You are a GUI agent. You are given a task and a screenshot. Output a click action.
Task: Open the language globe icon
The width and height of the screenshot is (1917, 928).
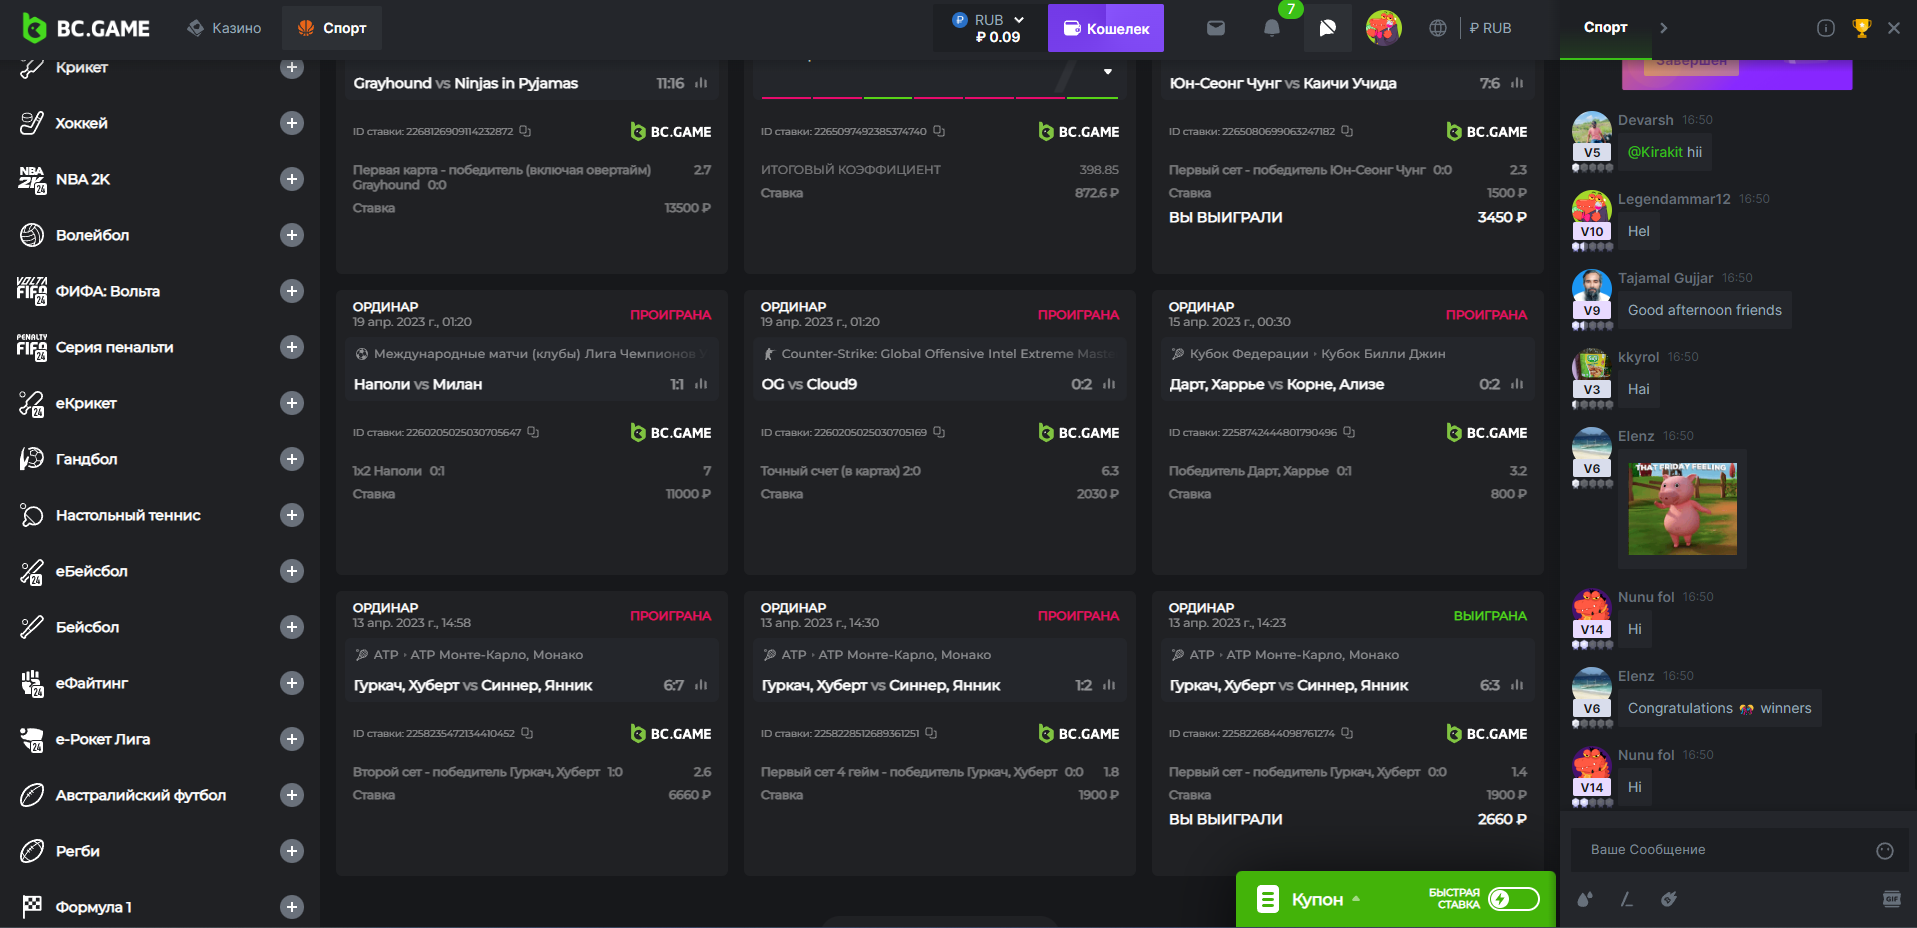(x=1438, y=28)
